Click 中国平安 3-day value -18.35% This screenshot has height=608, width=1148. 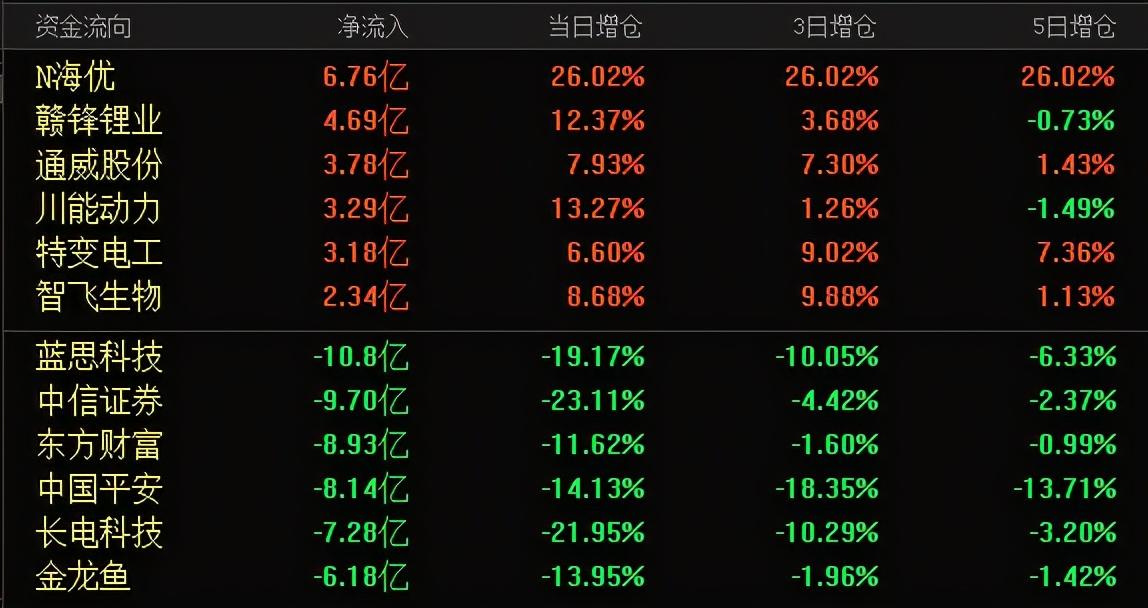(x=827, y=489)
